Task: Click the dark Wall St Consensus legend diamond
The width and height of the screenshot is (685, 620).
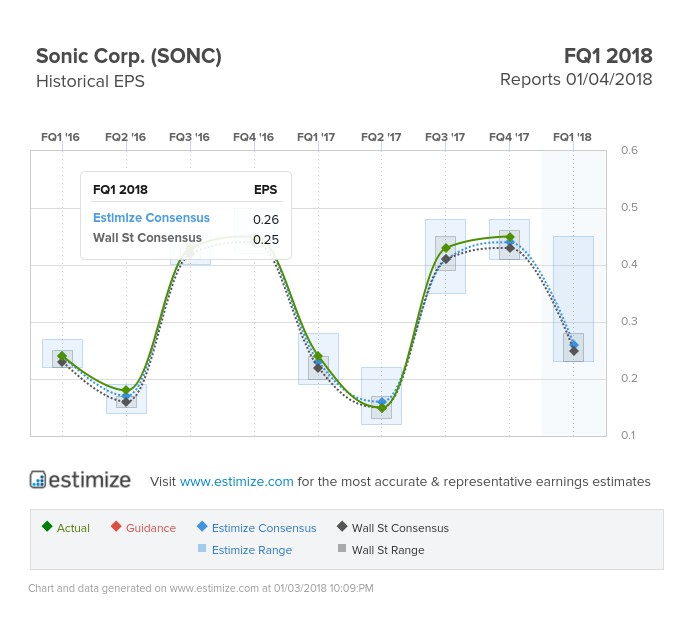Action: click(342, 526)
